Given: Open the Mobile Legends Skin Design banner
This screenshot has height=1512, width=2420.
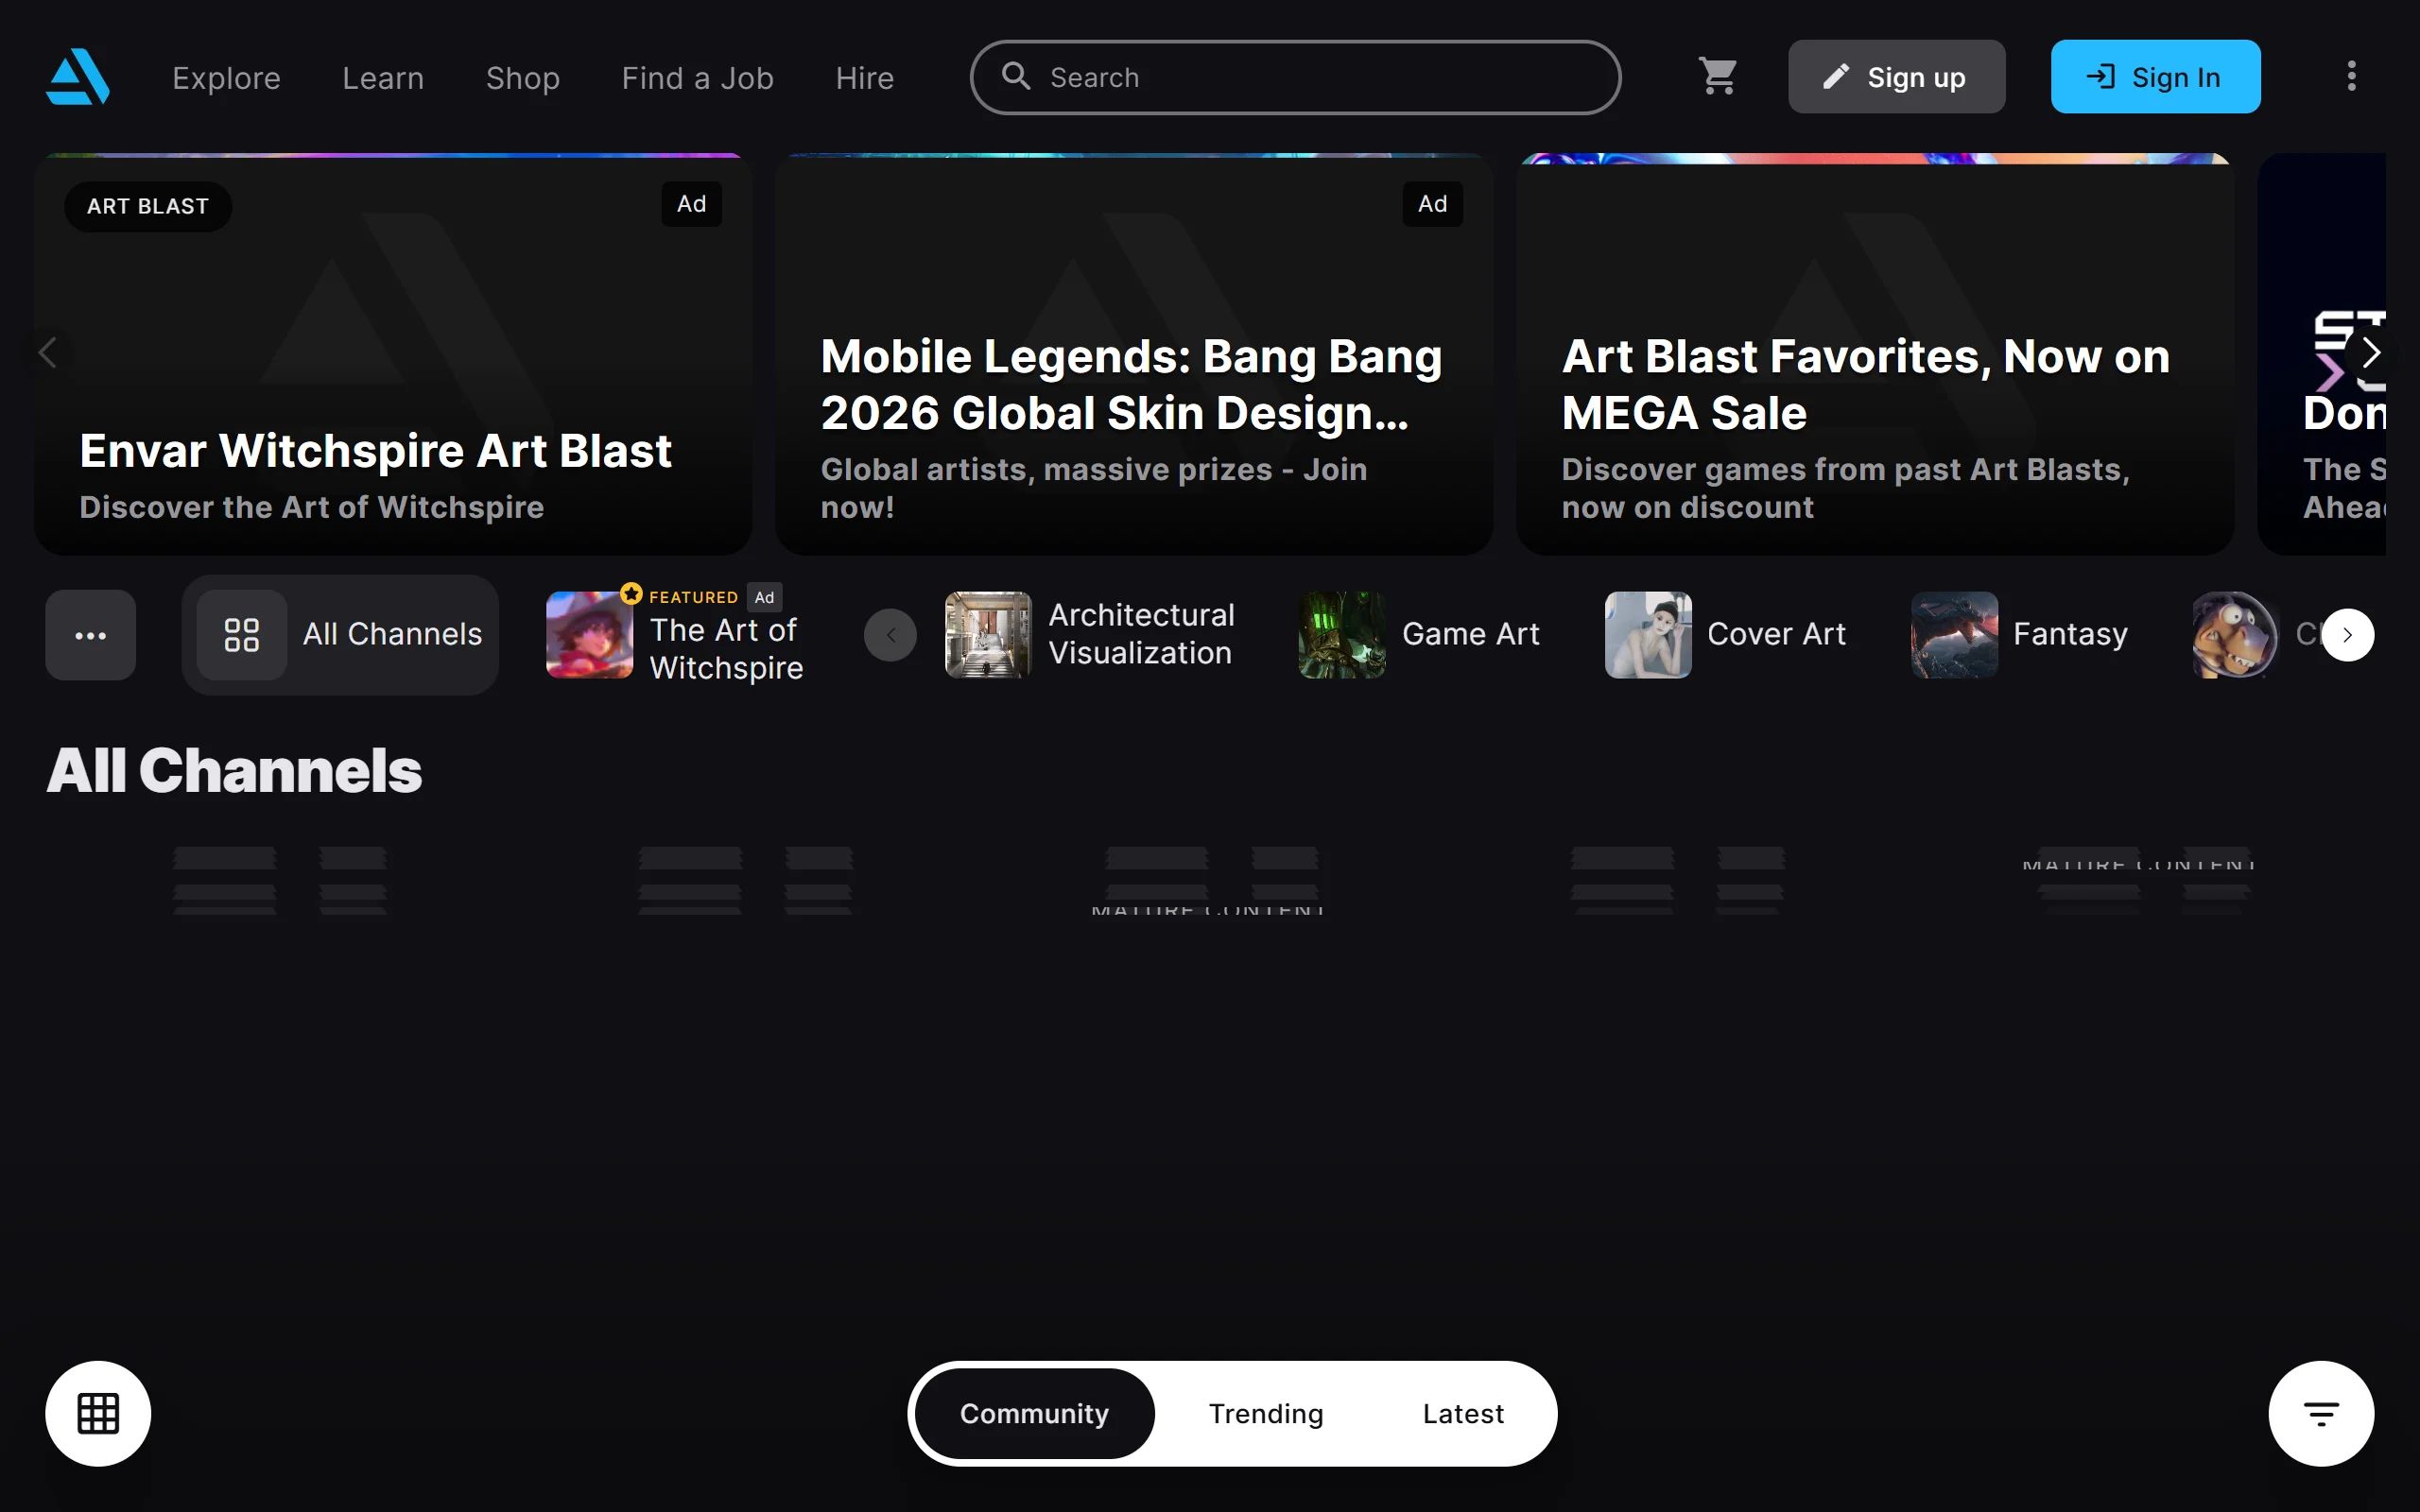Looking at the screenshot, I should (1134, 354).
